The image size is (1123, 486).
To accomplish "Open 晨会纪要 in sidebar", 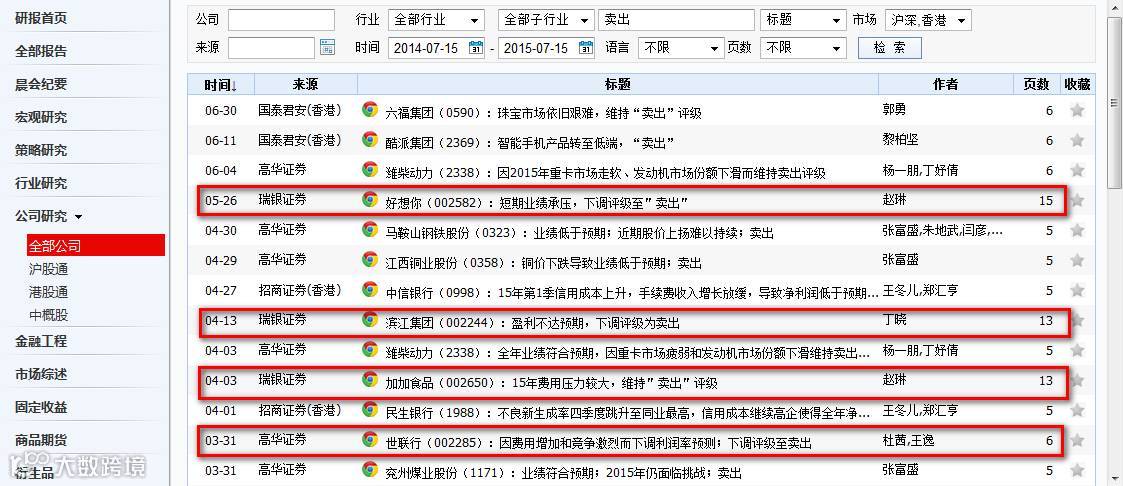I will tap(41, 84).
